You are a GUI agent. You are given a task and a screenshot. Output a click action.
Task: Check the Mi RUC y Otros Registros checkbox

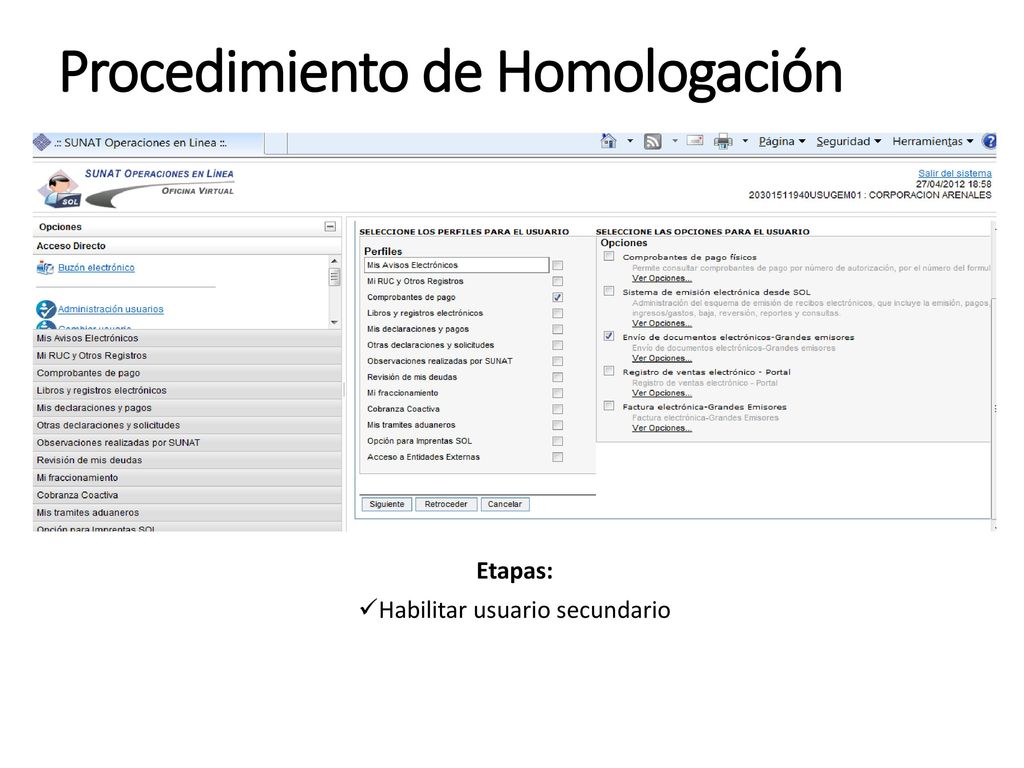point(557,281)
